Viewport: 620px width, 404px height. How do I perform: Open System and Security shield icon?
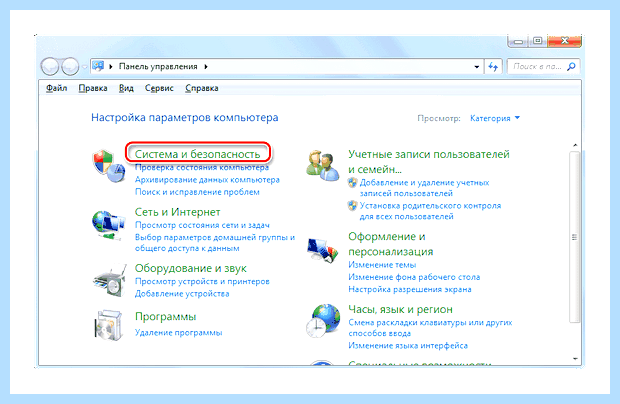109,166
